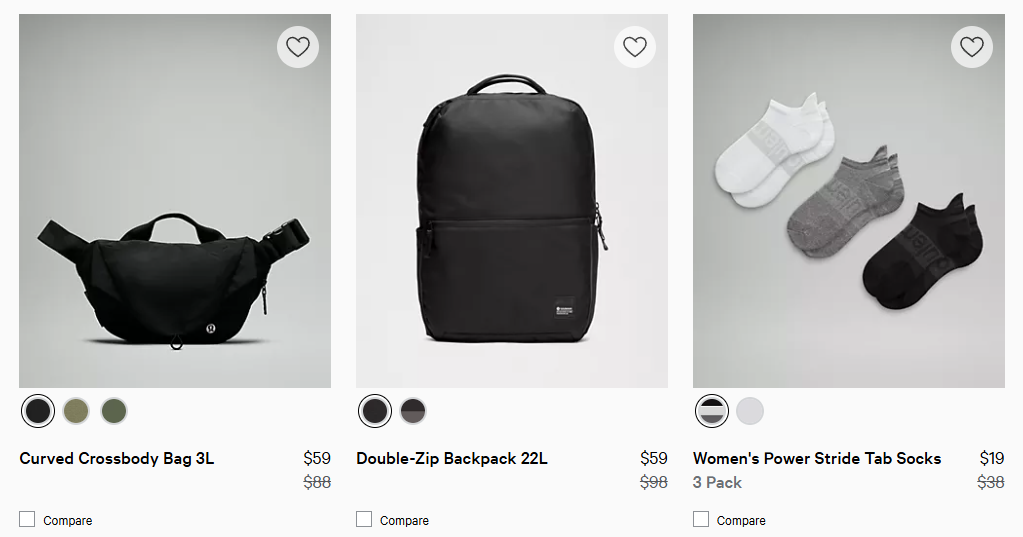The image size is (1023, 537).
Task: Go to Women's Power Stride Tab Socks
Action: click(817, 459)
